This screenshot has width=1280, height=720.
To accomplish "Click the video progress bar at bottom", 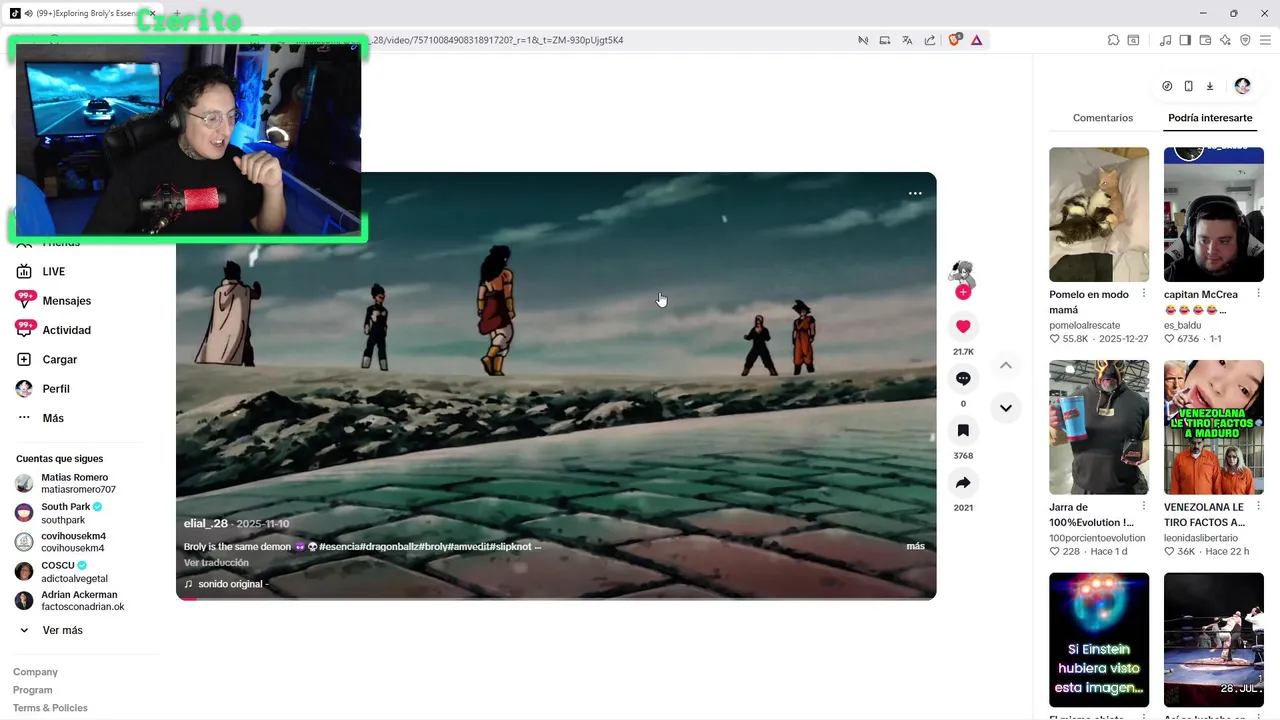I will point(556,598).
